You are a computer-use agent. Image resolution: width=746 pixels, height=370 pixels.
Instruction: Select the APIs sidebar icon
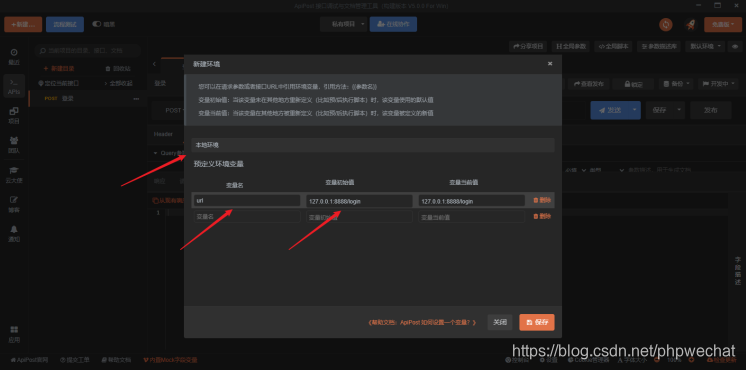(14, 86)
